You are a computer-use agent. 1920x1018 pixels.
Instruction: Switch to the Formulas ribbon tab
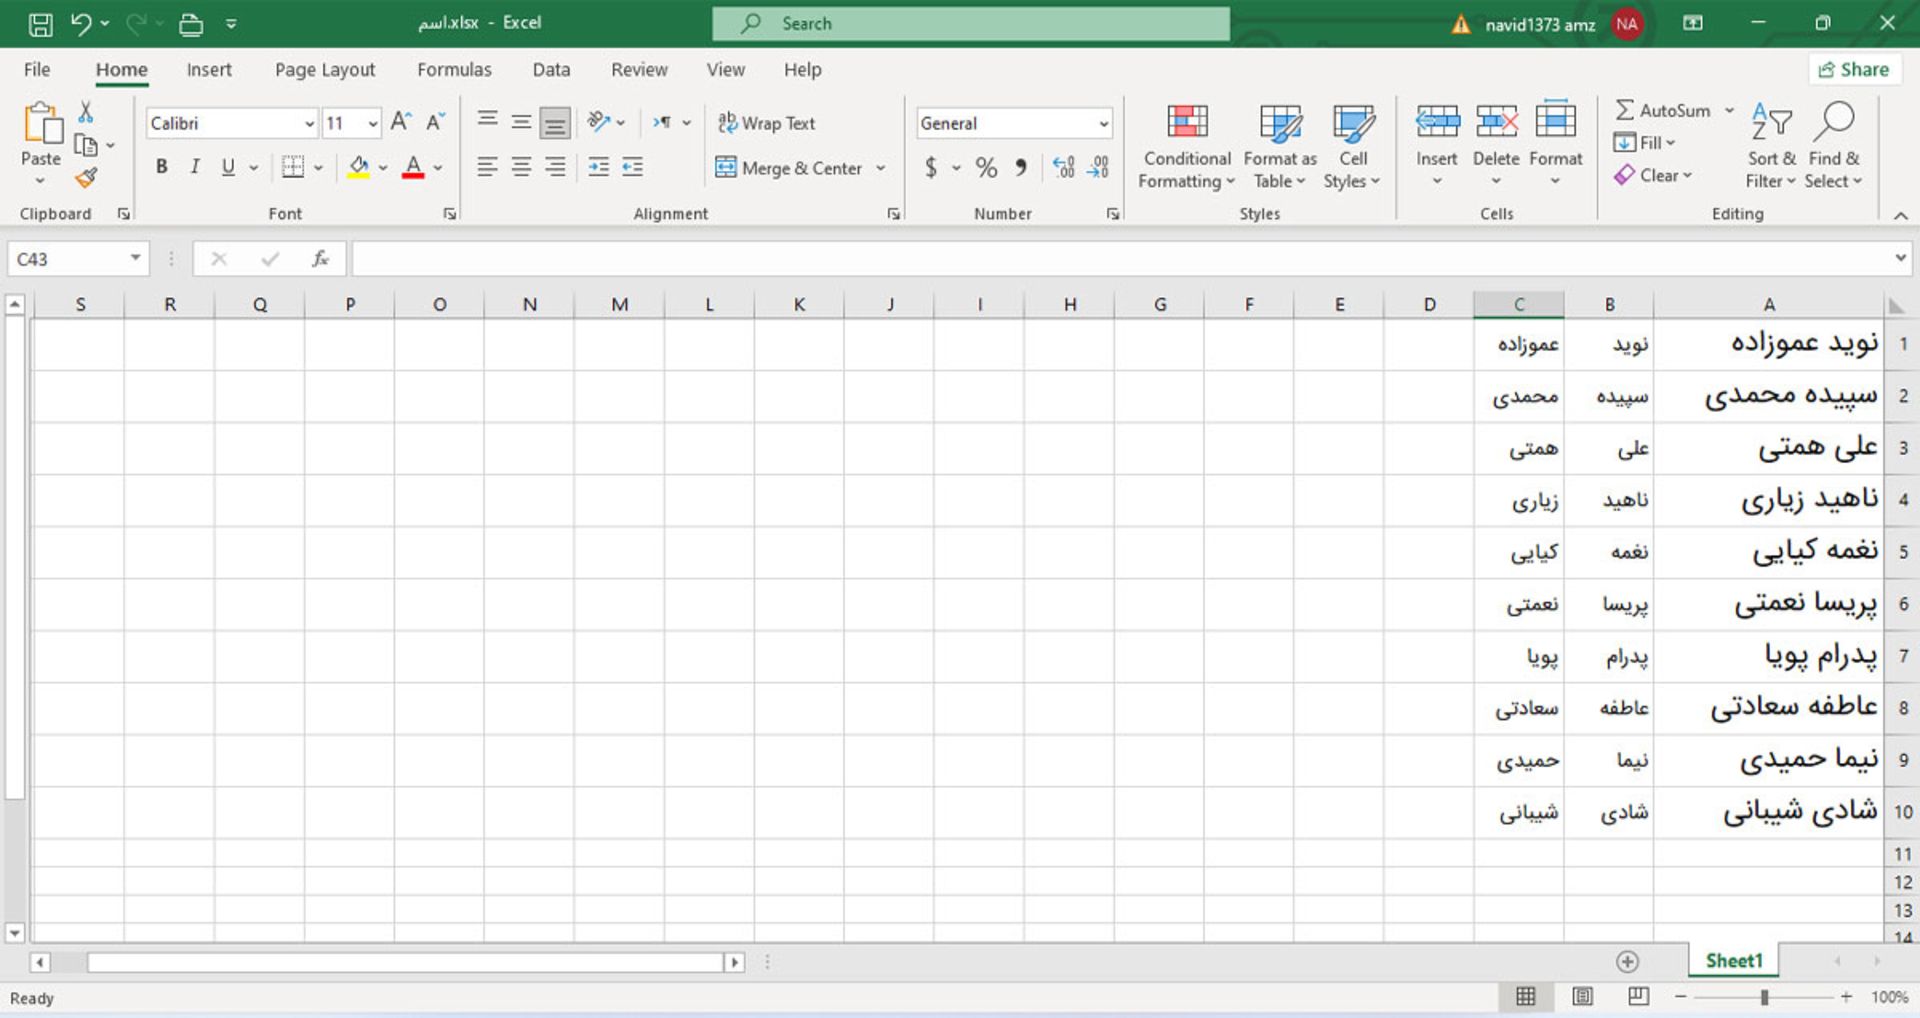pos(454,70)
